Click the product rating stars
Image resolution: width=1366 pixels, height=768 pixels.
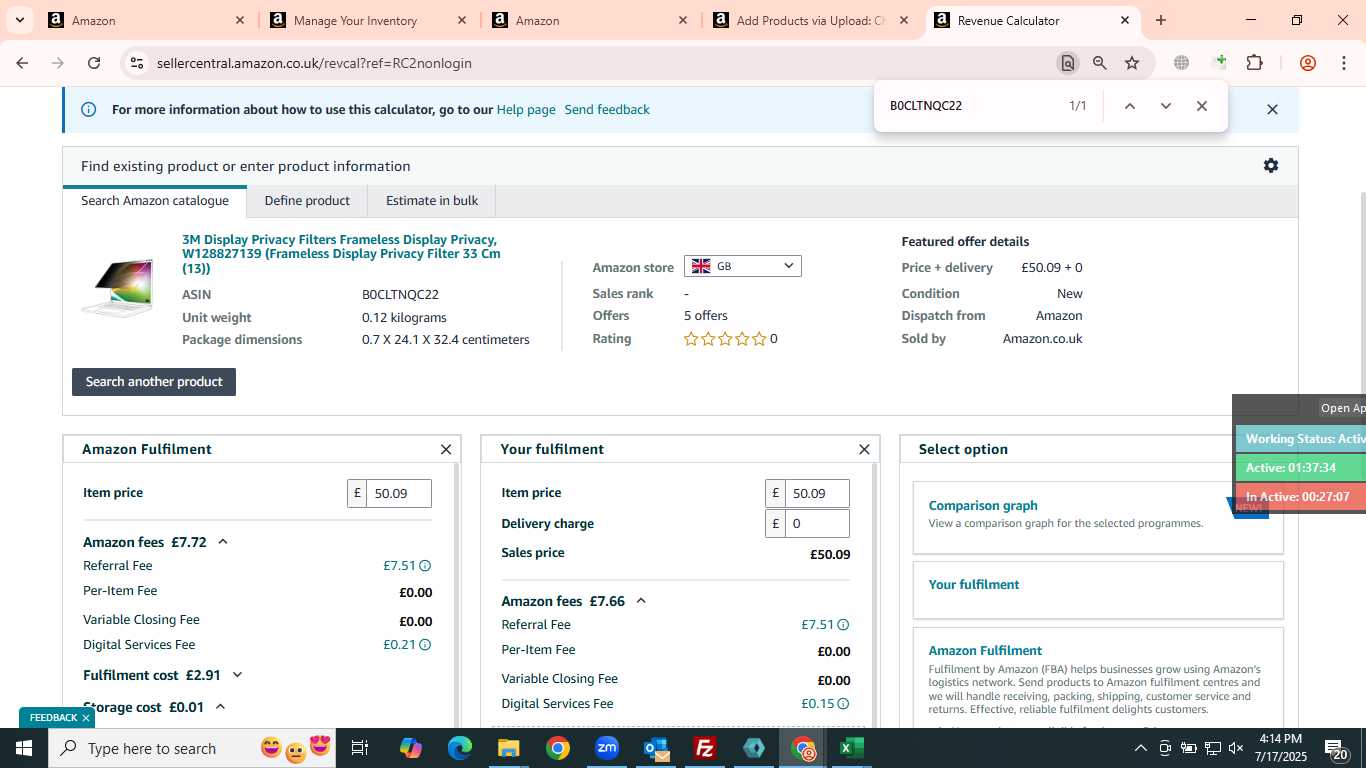tap(725, 339)
